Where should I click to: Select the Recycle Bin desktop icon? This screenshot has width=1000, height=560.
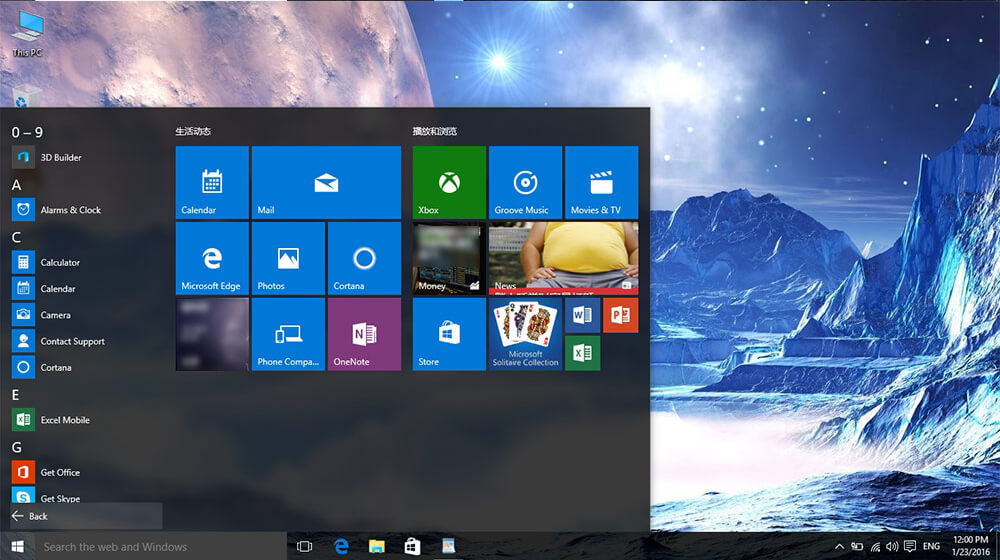tap(27, 97)
